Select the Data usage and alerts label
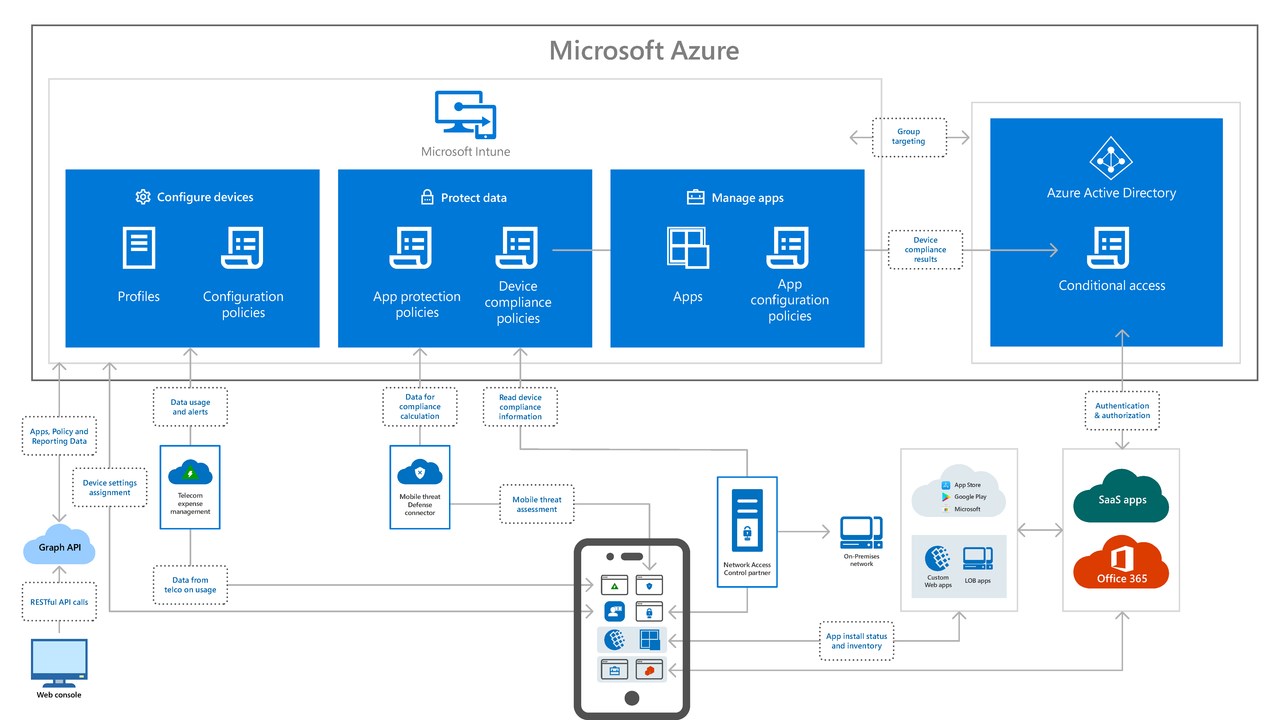The width and height of the screenshot is (1280, 720). click(x=190, y=407)
